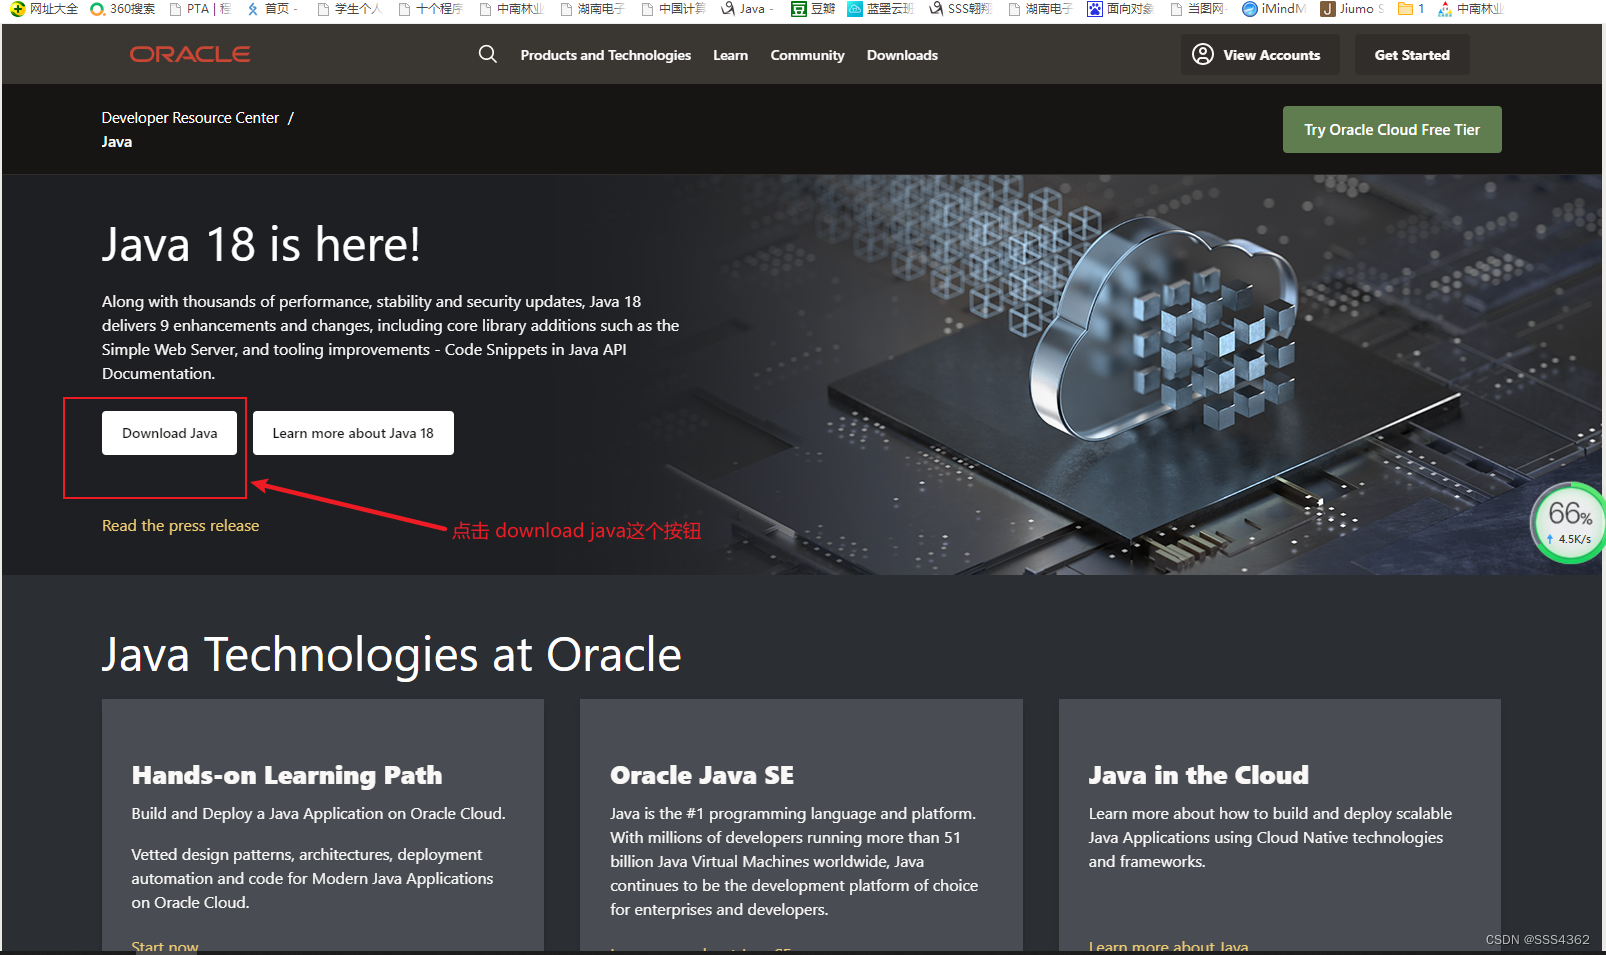Click the View Accounts button
The height and width of the screenshot is (955, 1606).
pos(1261,54)
